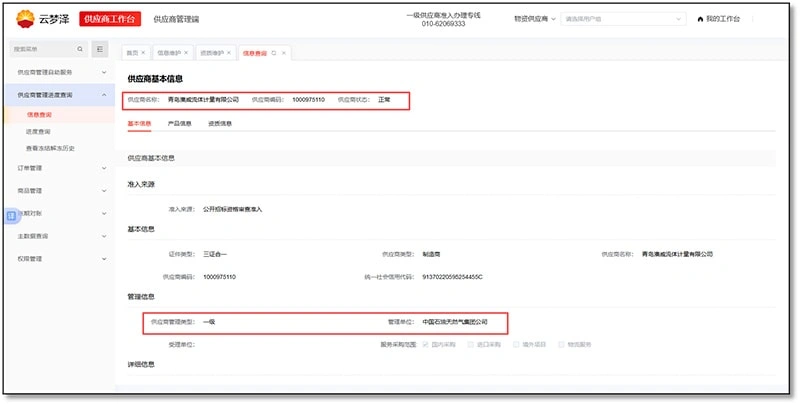
Task: Click the 详细信息 section heading
Action: point(141,364)
